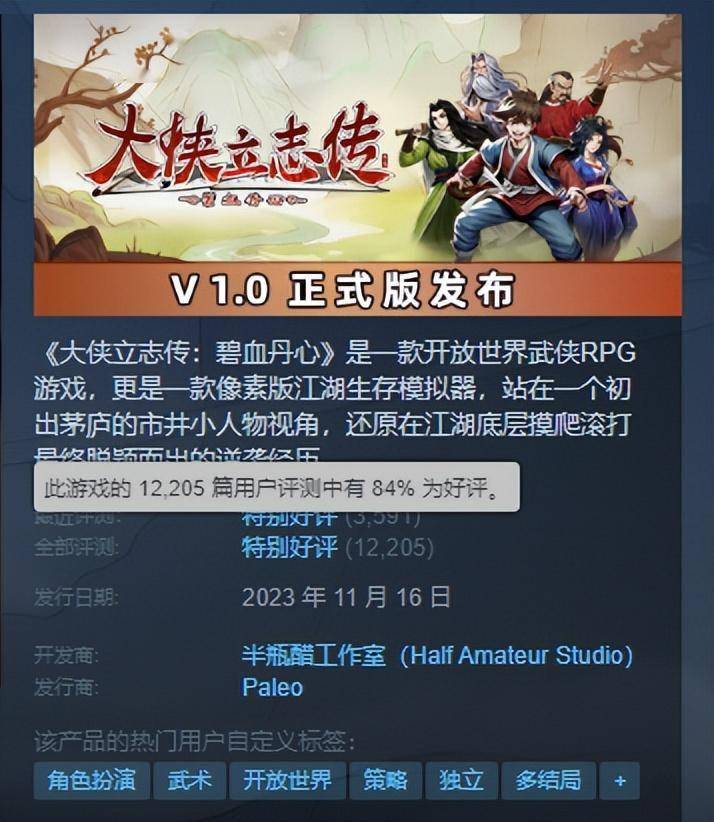
Task: Click the plus button to add tags
Action: (x=620, y=781)
